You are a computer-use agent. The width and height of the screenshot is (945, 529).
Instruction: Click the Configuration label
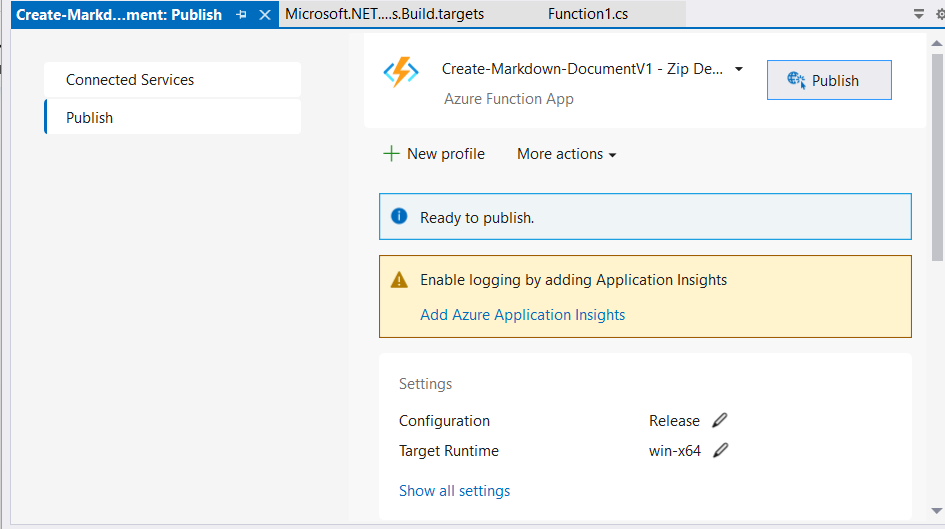pyautogui.click(x=444, y=421)
